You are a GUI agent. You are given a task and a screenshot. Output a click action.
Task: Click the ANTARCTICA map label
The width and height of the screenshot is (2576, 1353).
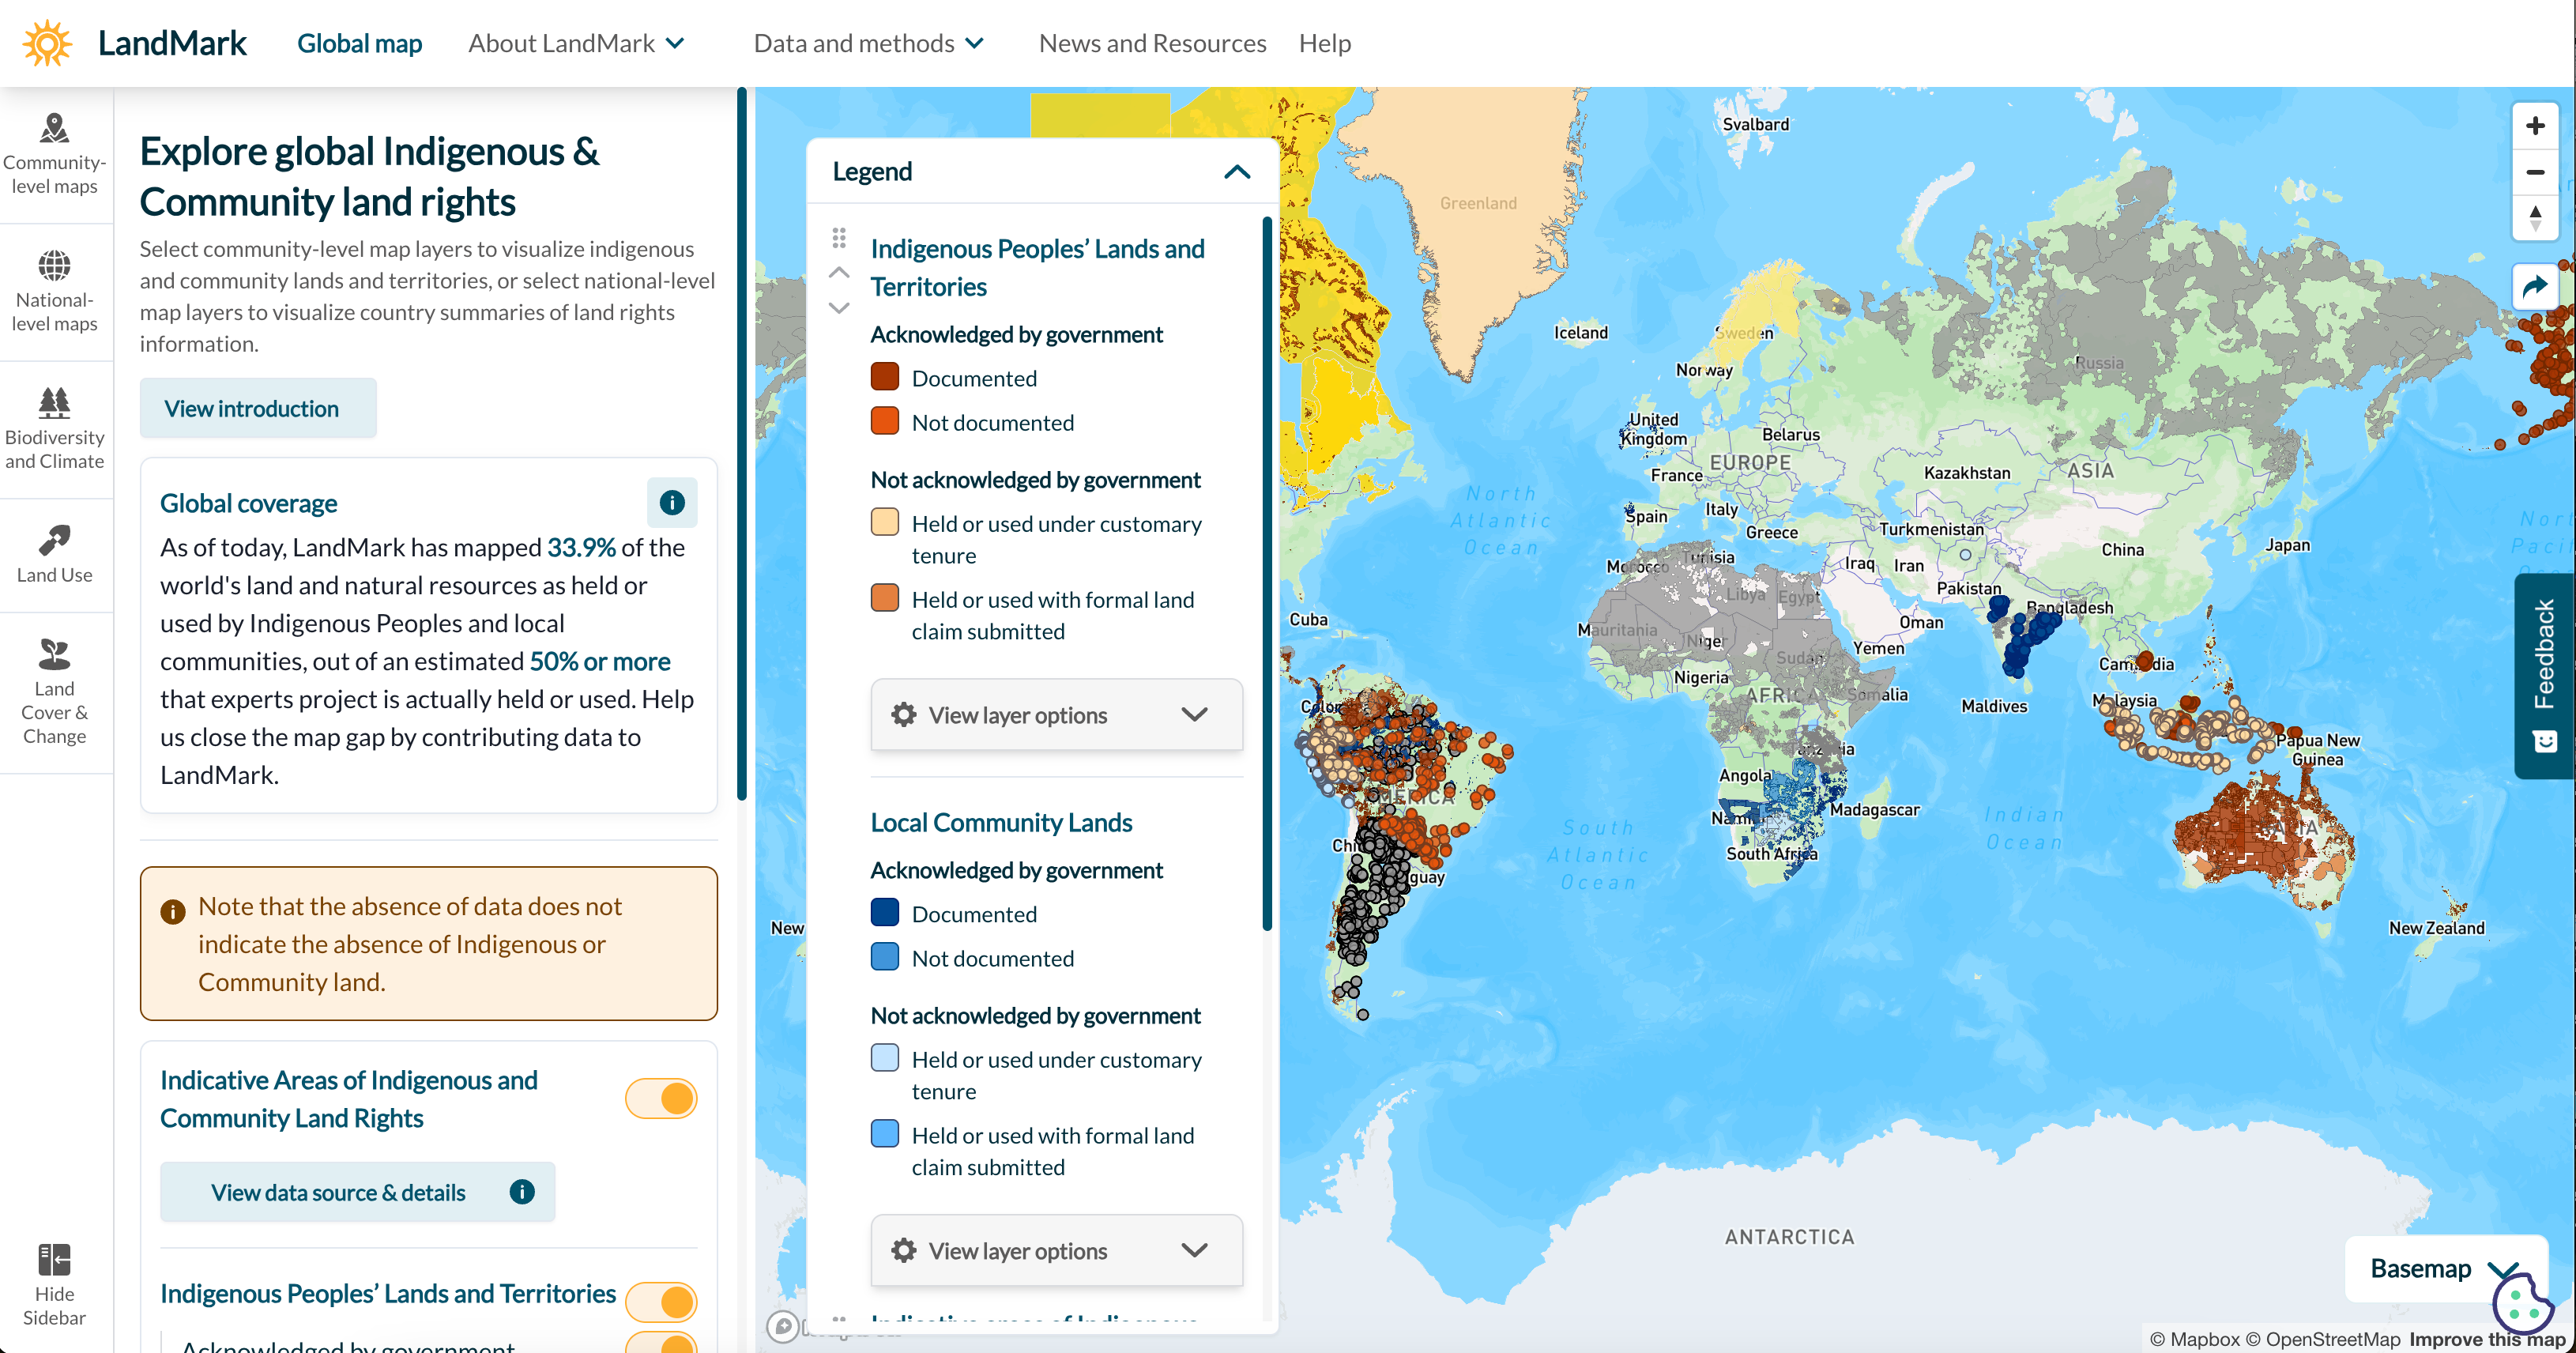(x=1789, y=1237)
